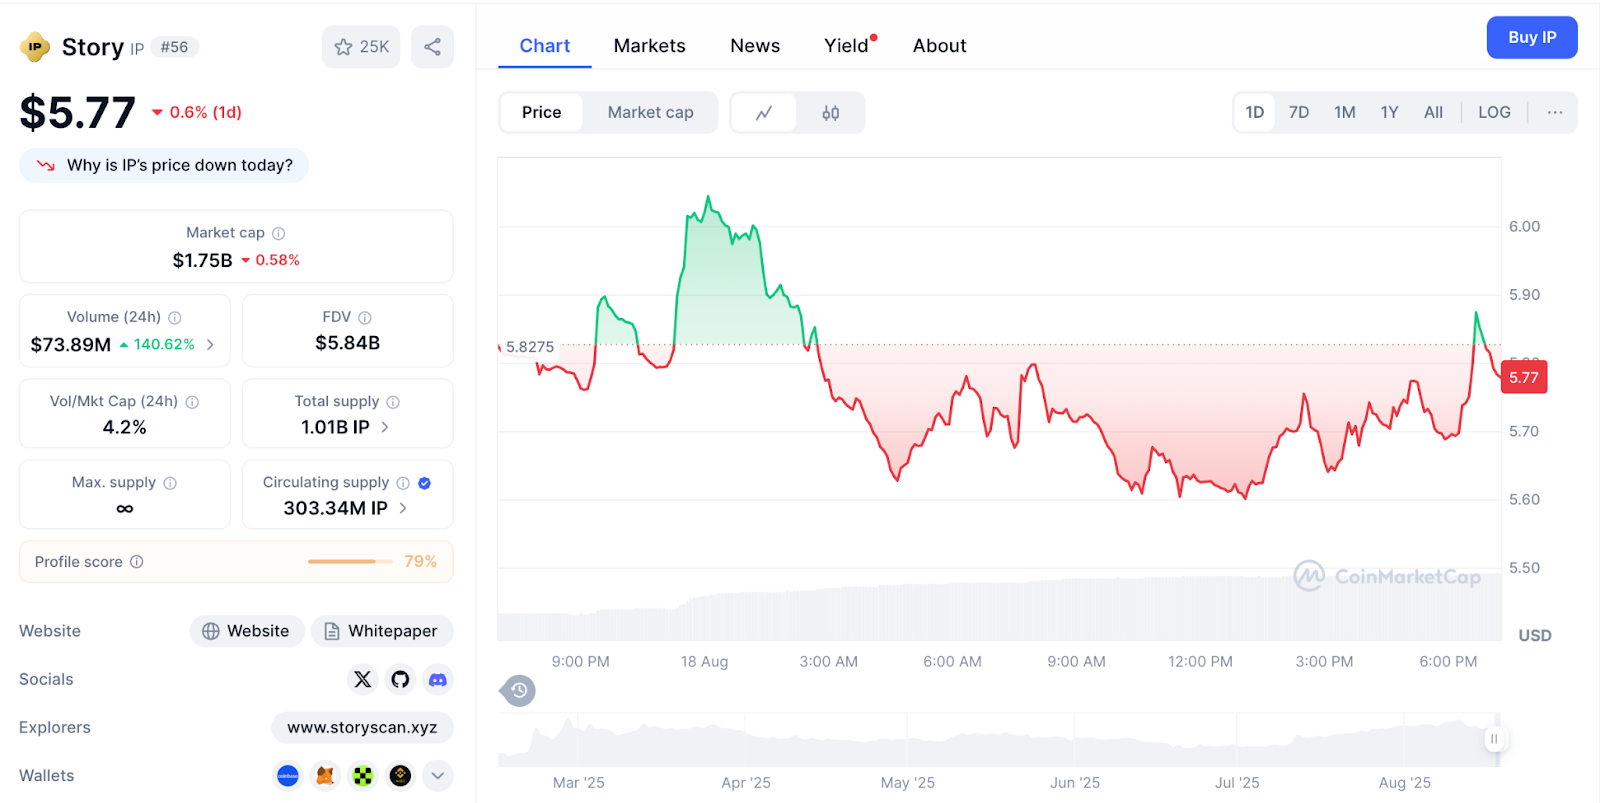Click the verified circulating supply badge

pyautogui.click(x=425, y=483)
